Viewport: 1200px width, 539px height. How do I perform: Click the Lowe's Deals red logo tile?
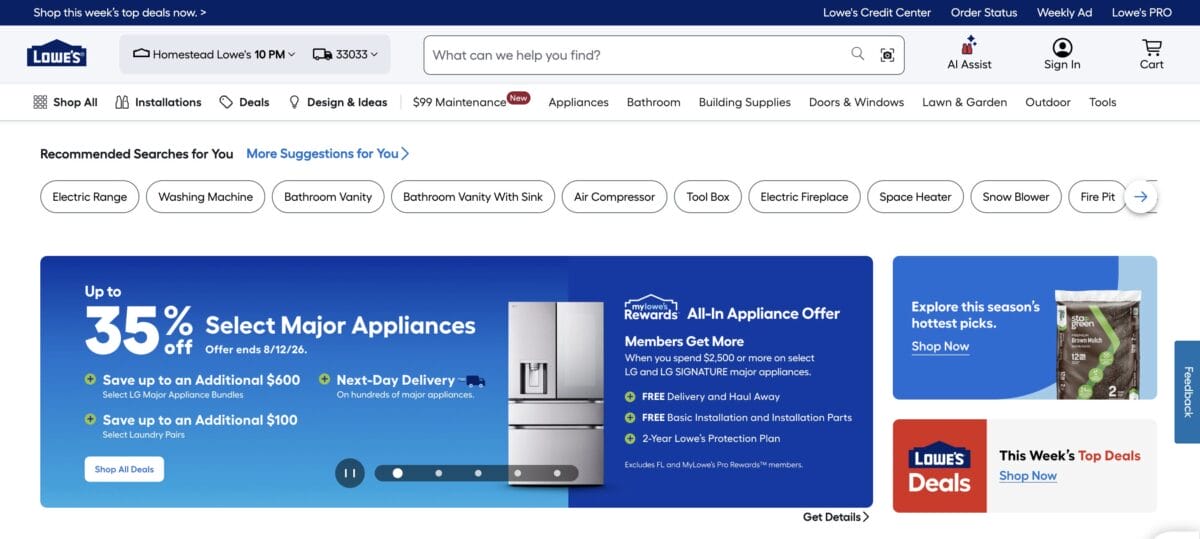(940, 466)
